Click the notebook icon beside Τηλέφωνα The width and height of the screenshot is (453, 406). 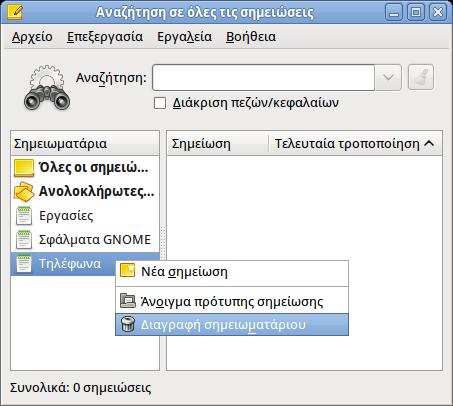point(24,264)
